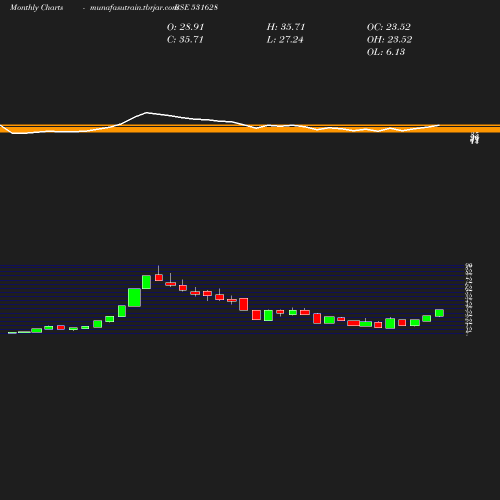This screenshot has width=500, height=500.
Task: Click the "Monthly Charts" title text
Action: tap(36, 7)
